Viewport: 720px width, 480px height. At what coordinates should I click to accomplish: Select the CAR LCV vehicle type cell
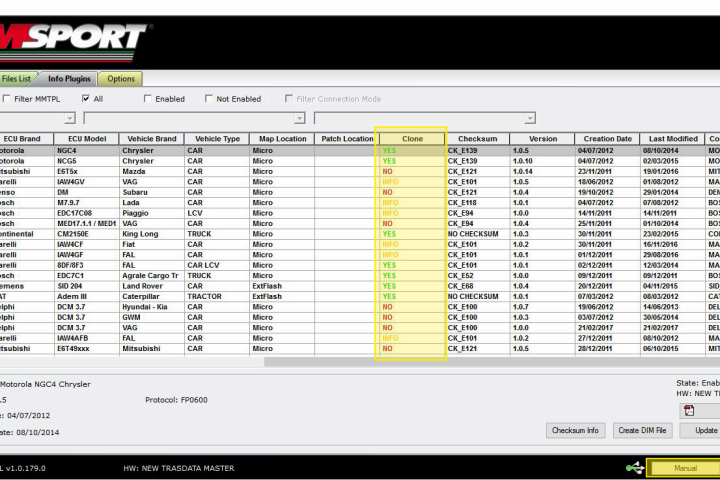217,265
